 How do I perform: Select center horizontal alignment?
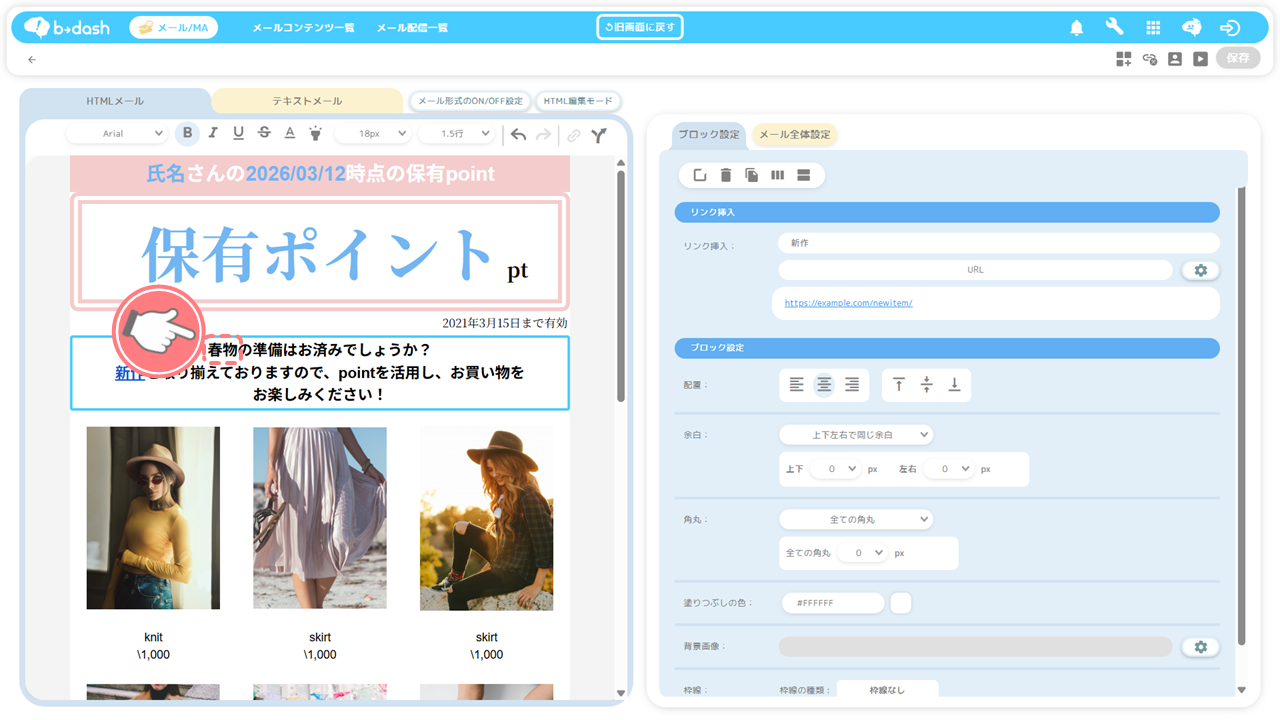824,385
